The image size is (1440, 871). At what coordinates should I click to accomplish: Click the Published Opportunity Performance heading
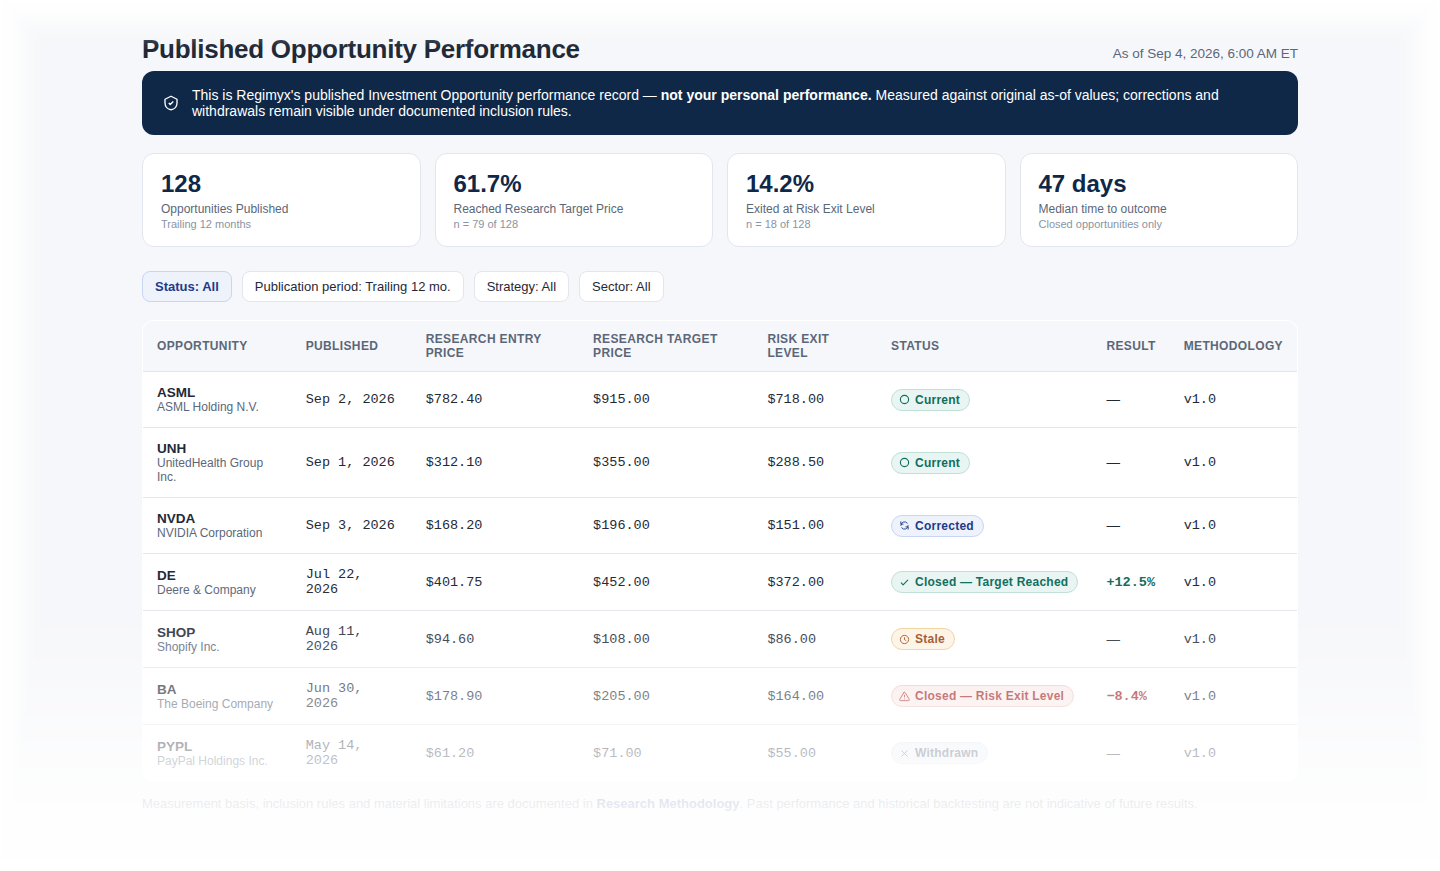[361, 49]
